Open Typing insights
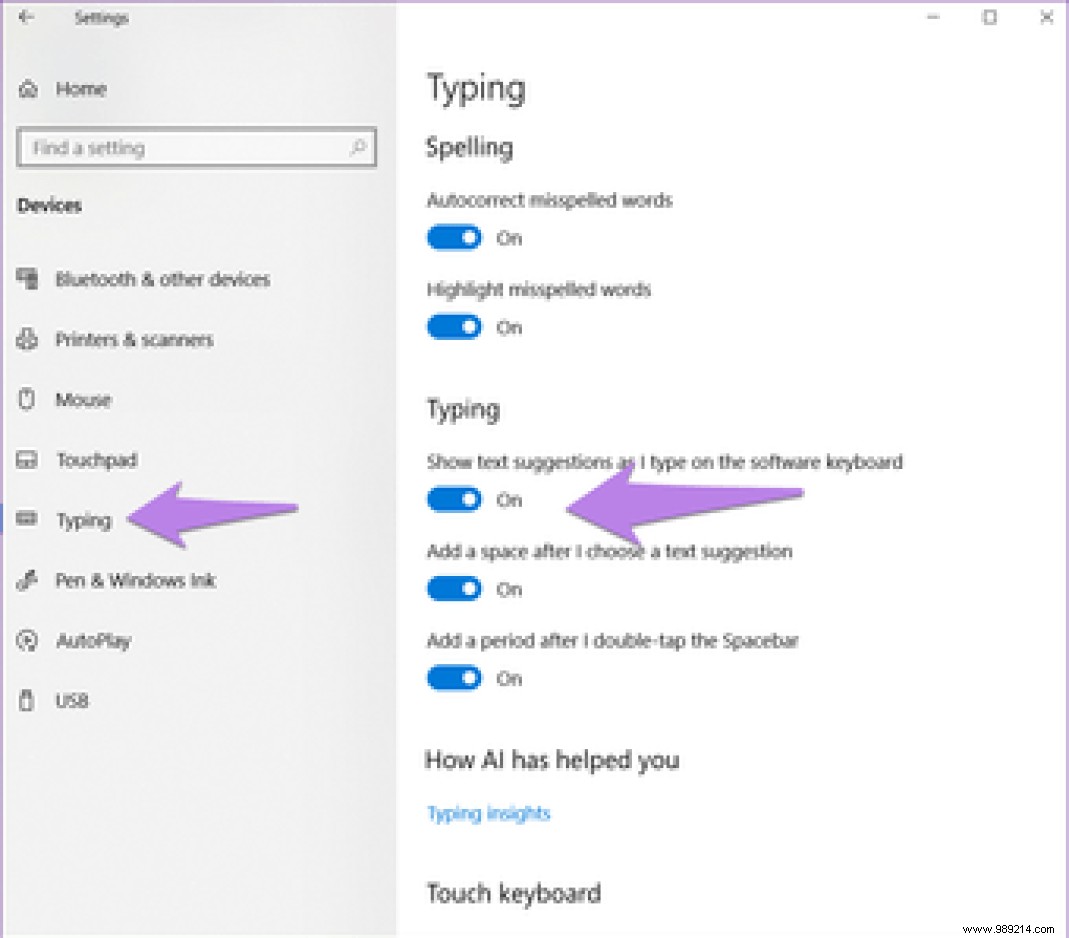The image size is (1069, 938). tap(488, 812)
